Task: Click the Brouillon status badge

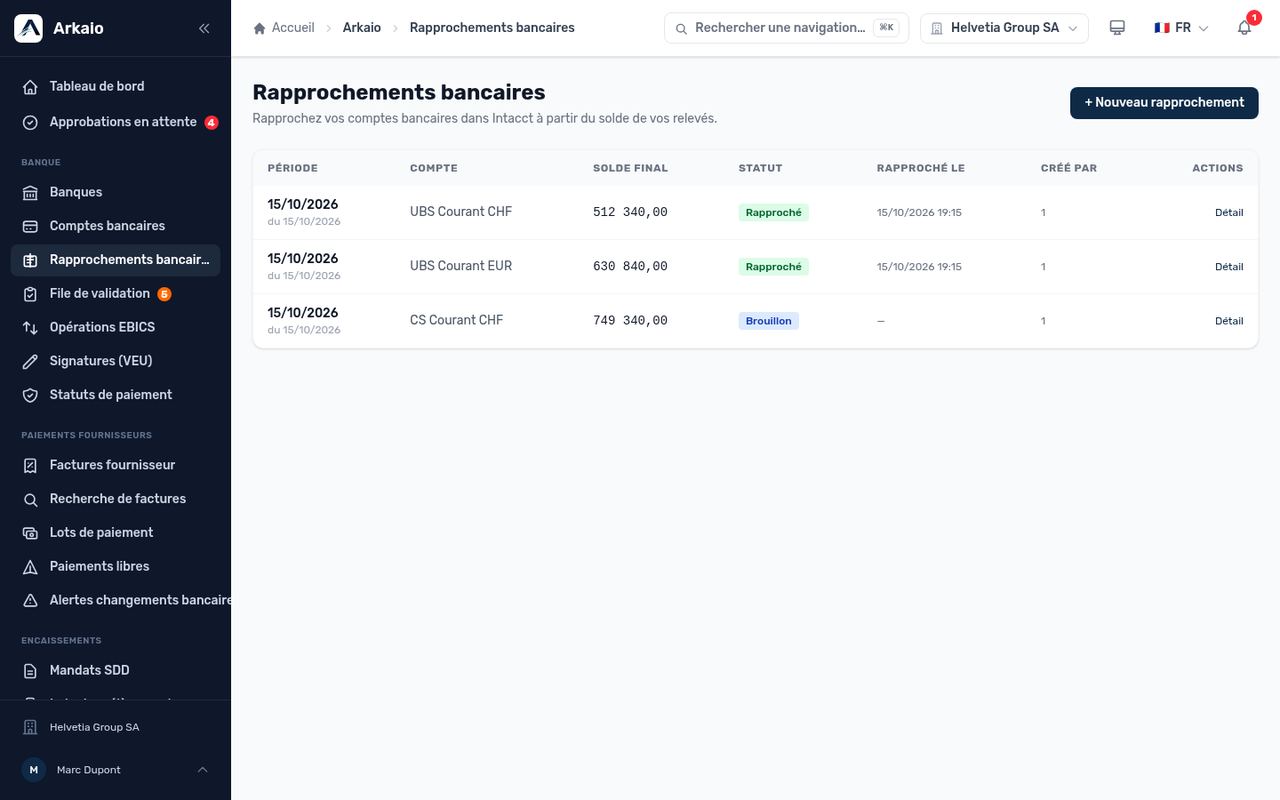Action: 769,321
